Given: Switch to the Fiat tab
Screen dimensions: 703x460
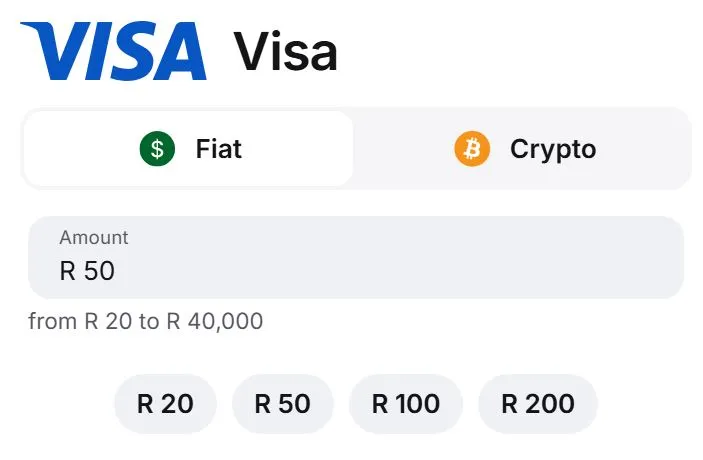Looking at the screenshot, I should click(188, 149).
